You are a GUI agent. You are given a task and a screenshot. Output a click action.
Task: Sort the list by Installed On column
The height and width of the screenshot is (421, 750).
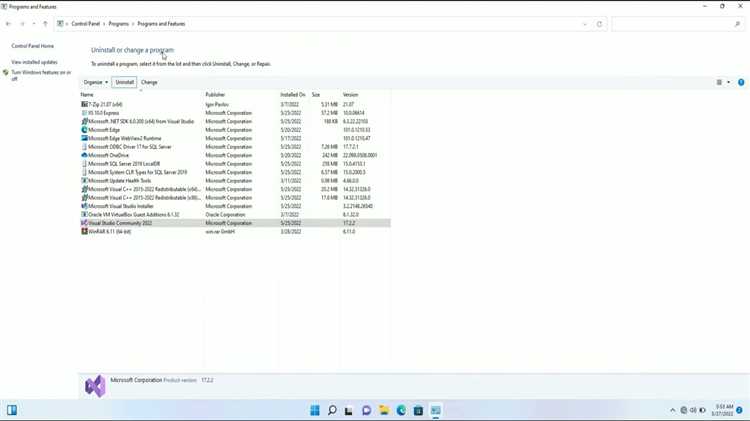tap(293, 95)
